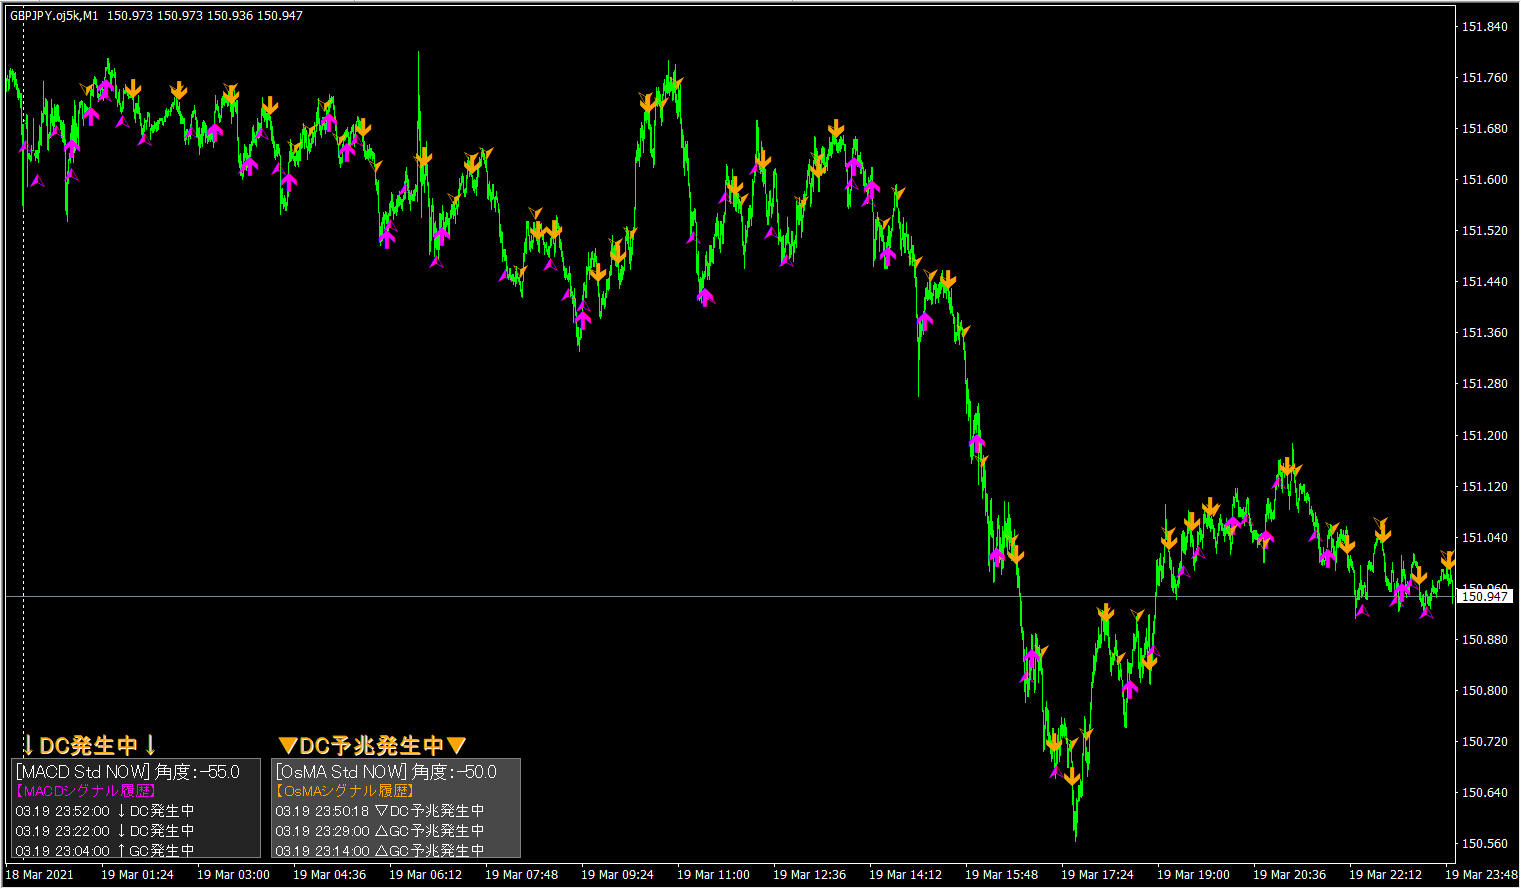1521x889 pixels.
Task: Click the large '↓DC発生中↓' signal header
Action: click(x=90, y=745)
